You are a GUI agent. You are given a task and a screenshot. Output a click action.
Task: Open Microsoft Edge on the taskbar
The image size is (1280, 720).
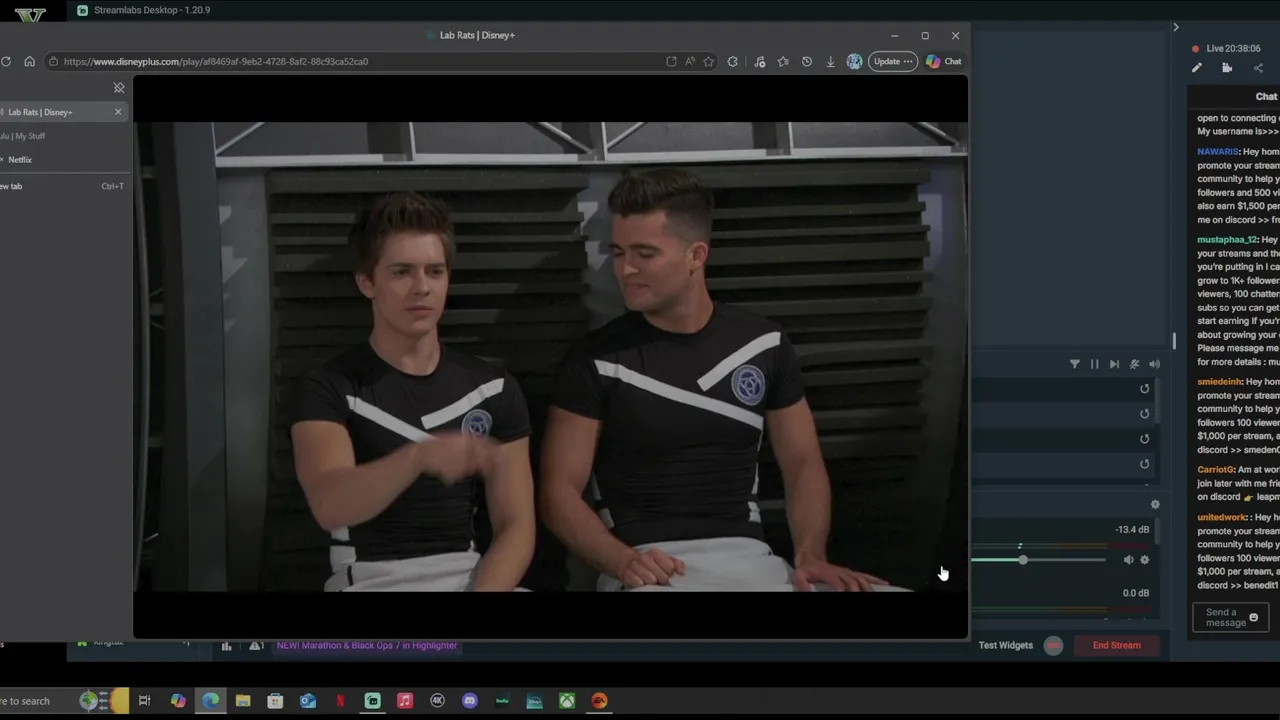(210, 701)
